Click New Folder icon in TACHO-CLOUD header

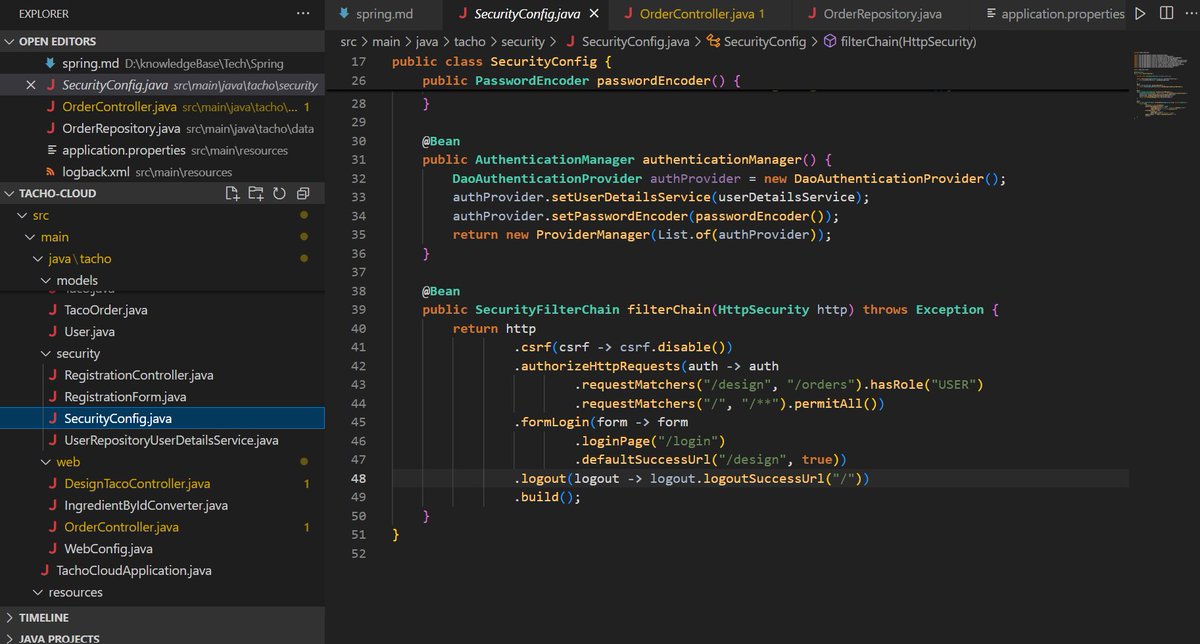256,193
